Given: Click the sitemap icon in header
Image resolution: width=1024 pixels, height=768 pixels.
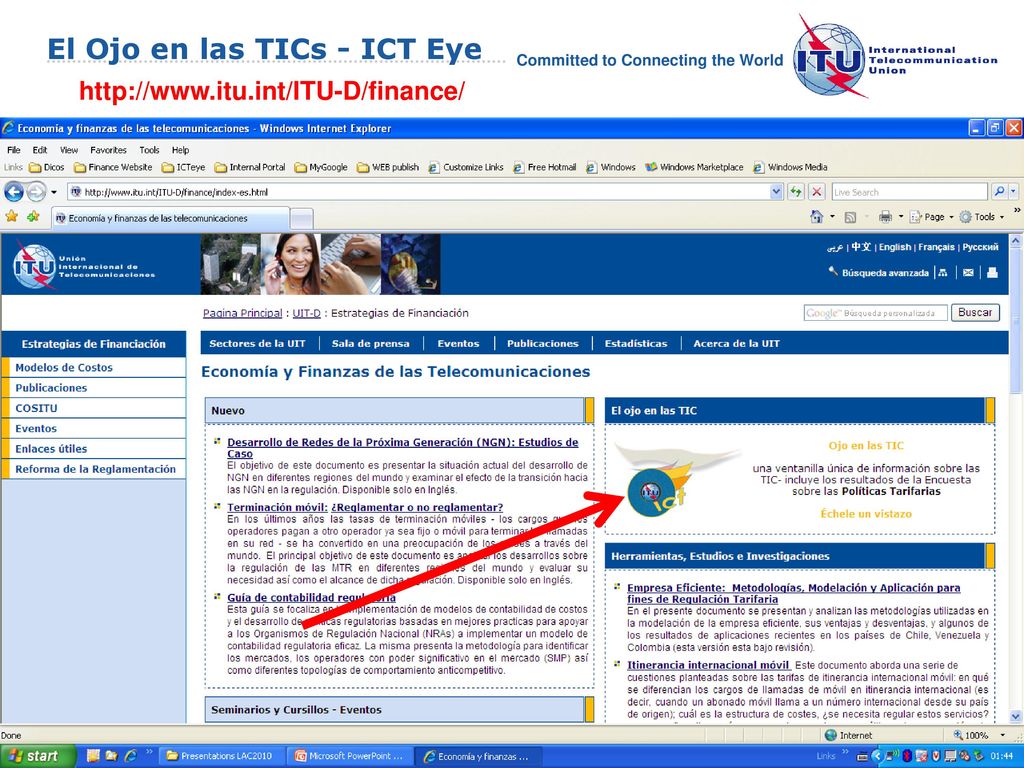Looking at the screenshot, I should [943, 272].
